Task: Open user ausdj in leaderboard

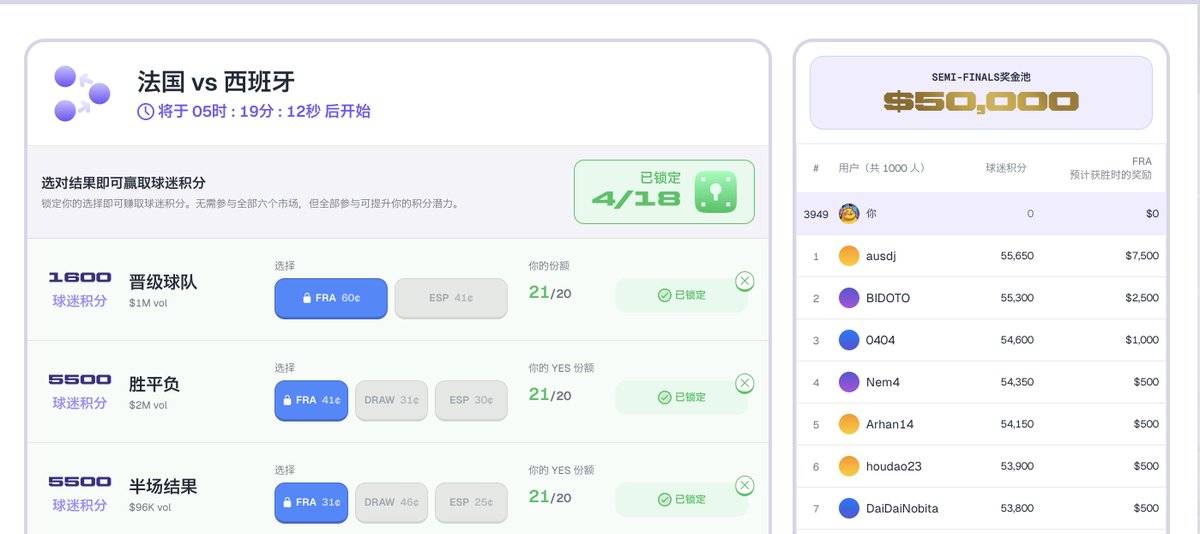Action: coord(881,256)
